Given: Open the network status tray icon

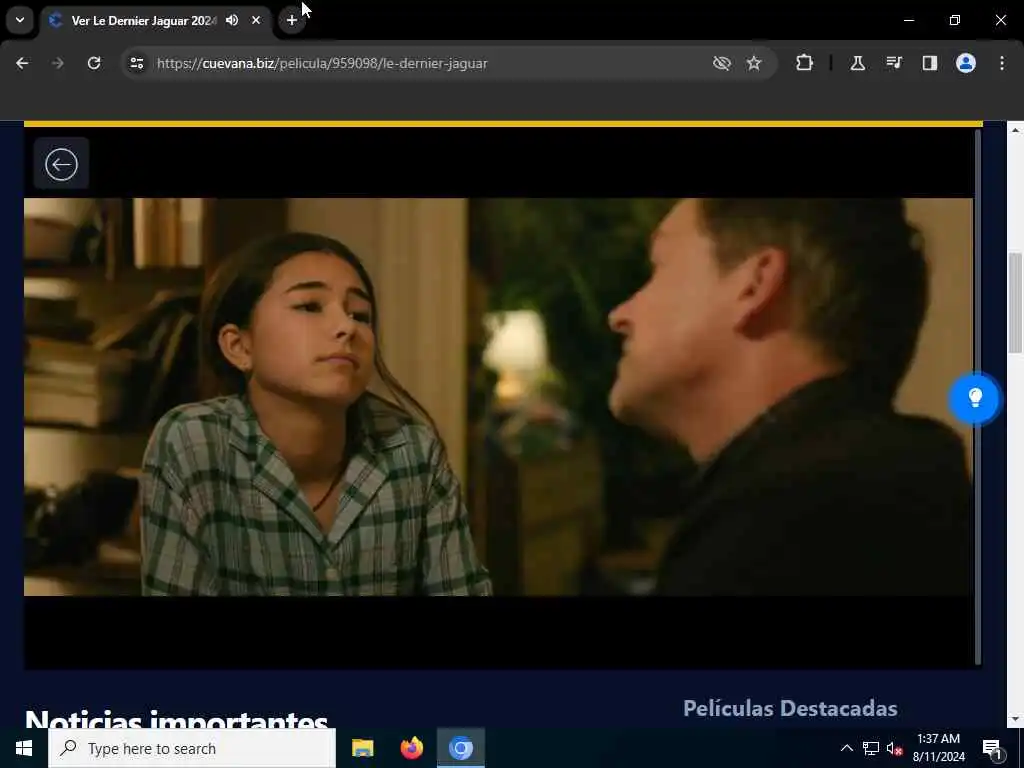Looking at the screenshot, I should tap(871, 748).
